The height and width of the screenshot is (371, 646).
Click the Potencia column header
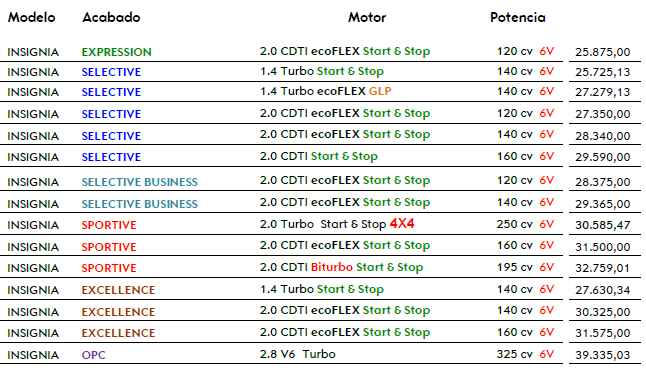click(x=517, y=17)
